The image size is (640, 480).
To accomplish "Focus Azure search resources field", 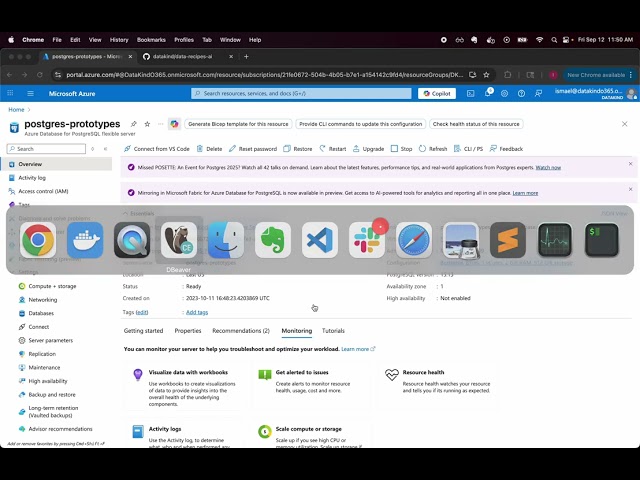I will click(301, 93).
